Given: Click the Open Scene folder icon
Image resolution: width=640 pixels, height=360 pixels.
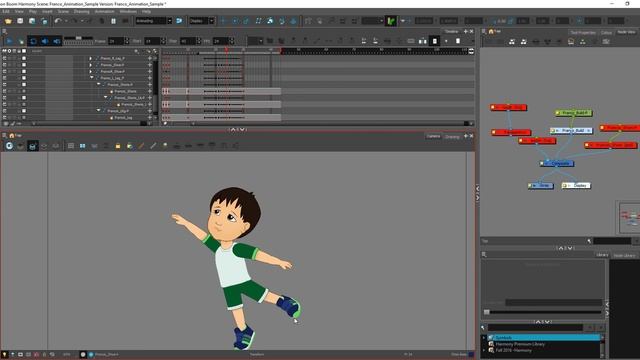Looking at the screenshot, I should point(8,21).
